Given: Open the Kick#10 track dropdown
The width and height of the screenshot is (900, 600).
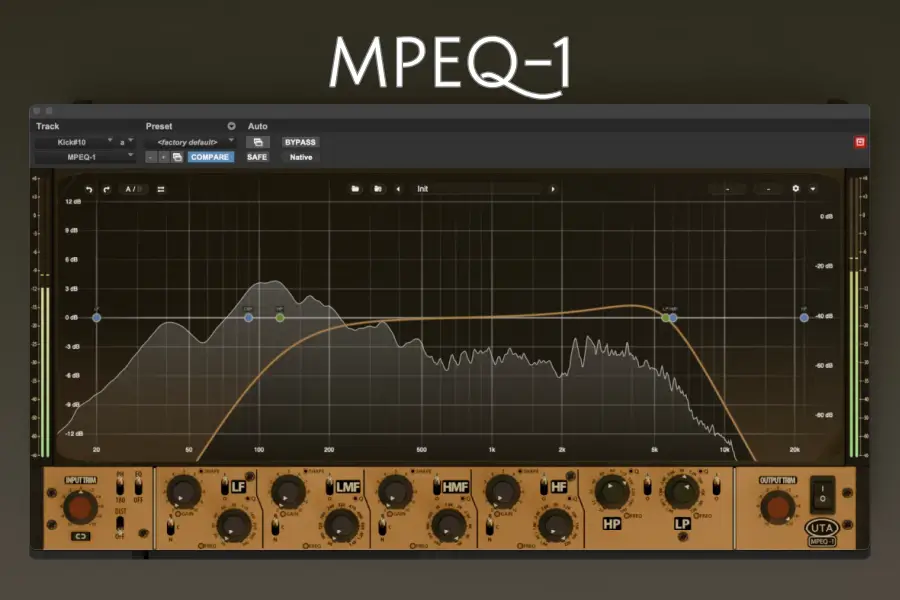Looking at the screenshot, I should pos(75,142).
